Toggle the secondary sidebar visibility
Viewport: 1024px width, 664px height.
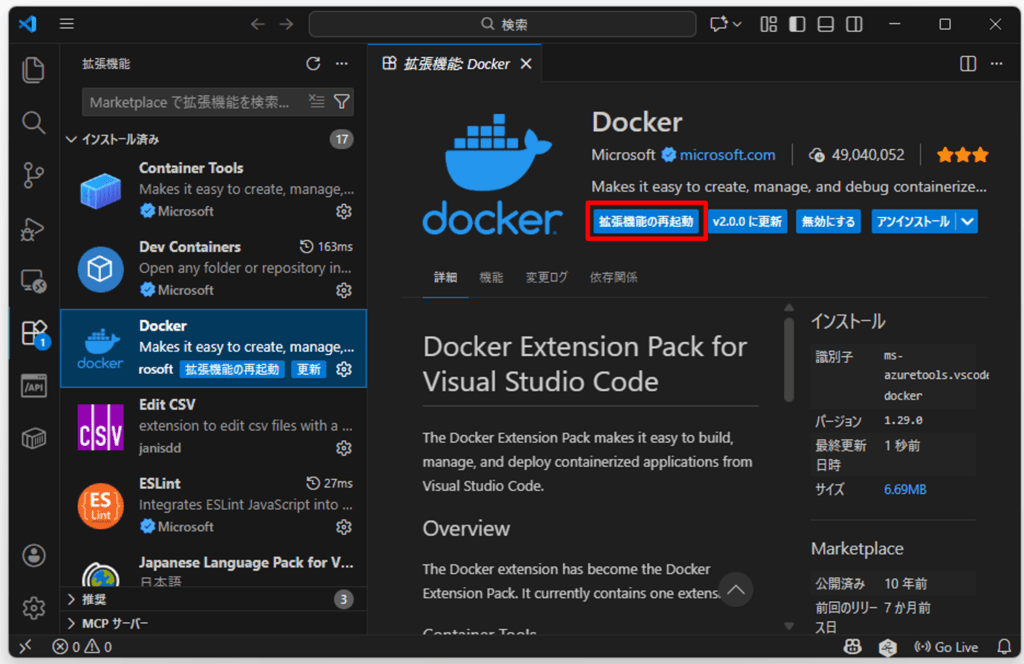click(x=855, y=23)
